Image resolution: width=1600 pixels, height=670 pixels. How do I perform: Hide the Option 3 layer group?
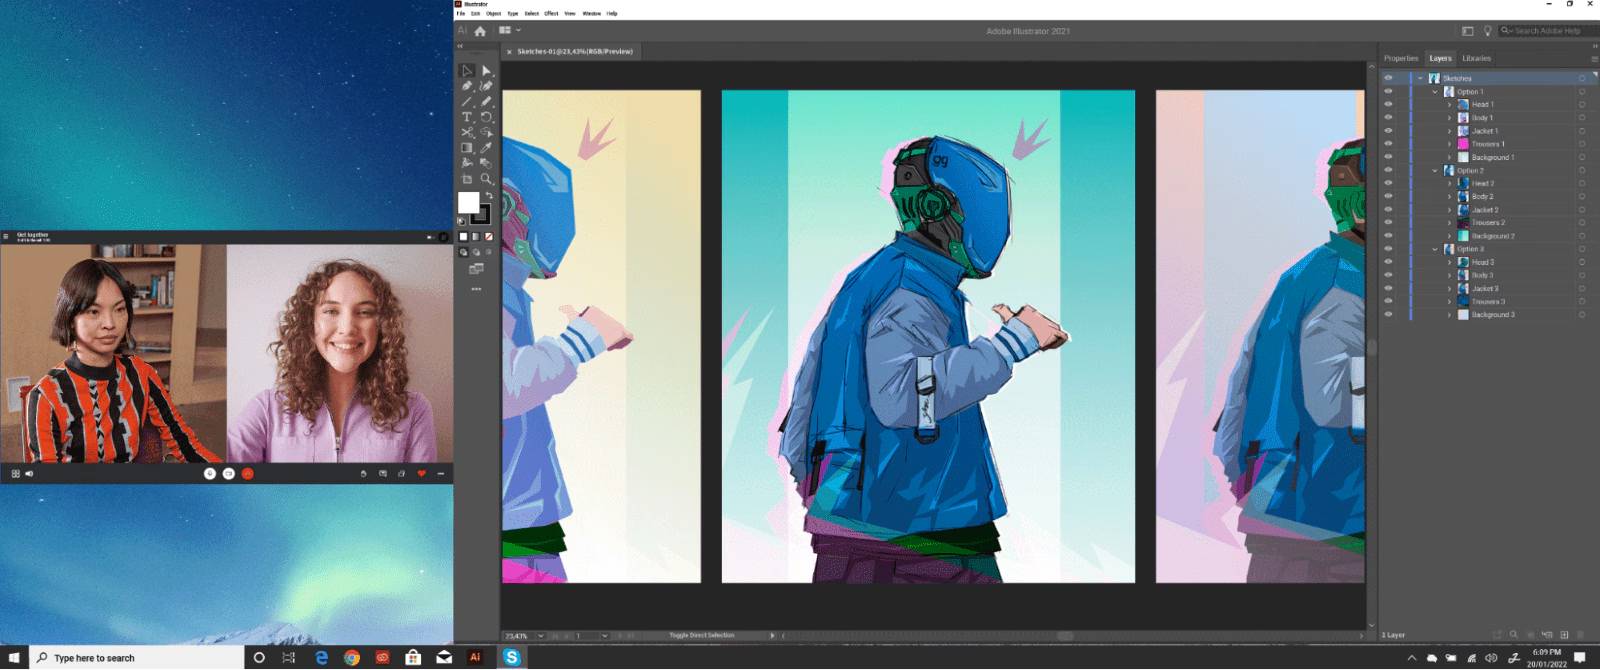1388,249
